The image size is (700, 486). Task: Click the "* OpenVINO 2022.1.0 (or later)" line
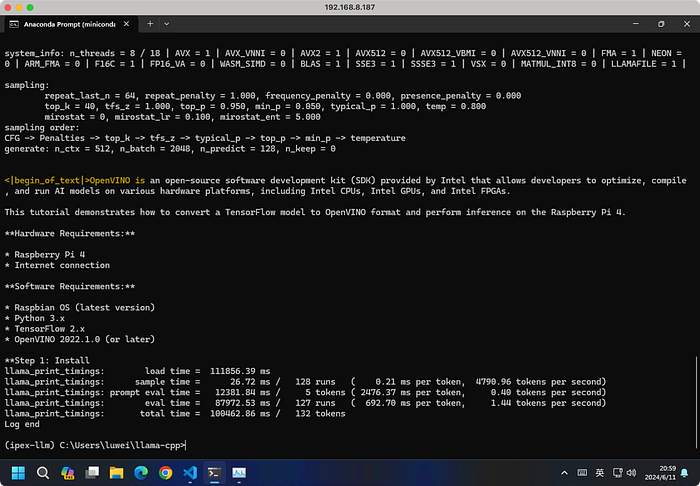tap(80, 339)
